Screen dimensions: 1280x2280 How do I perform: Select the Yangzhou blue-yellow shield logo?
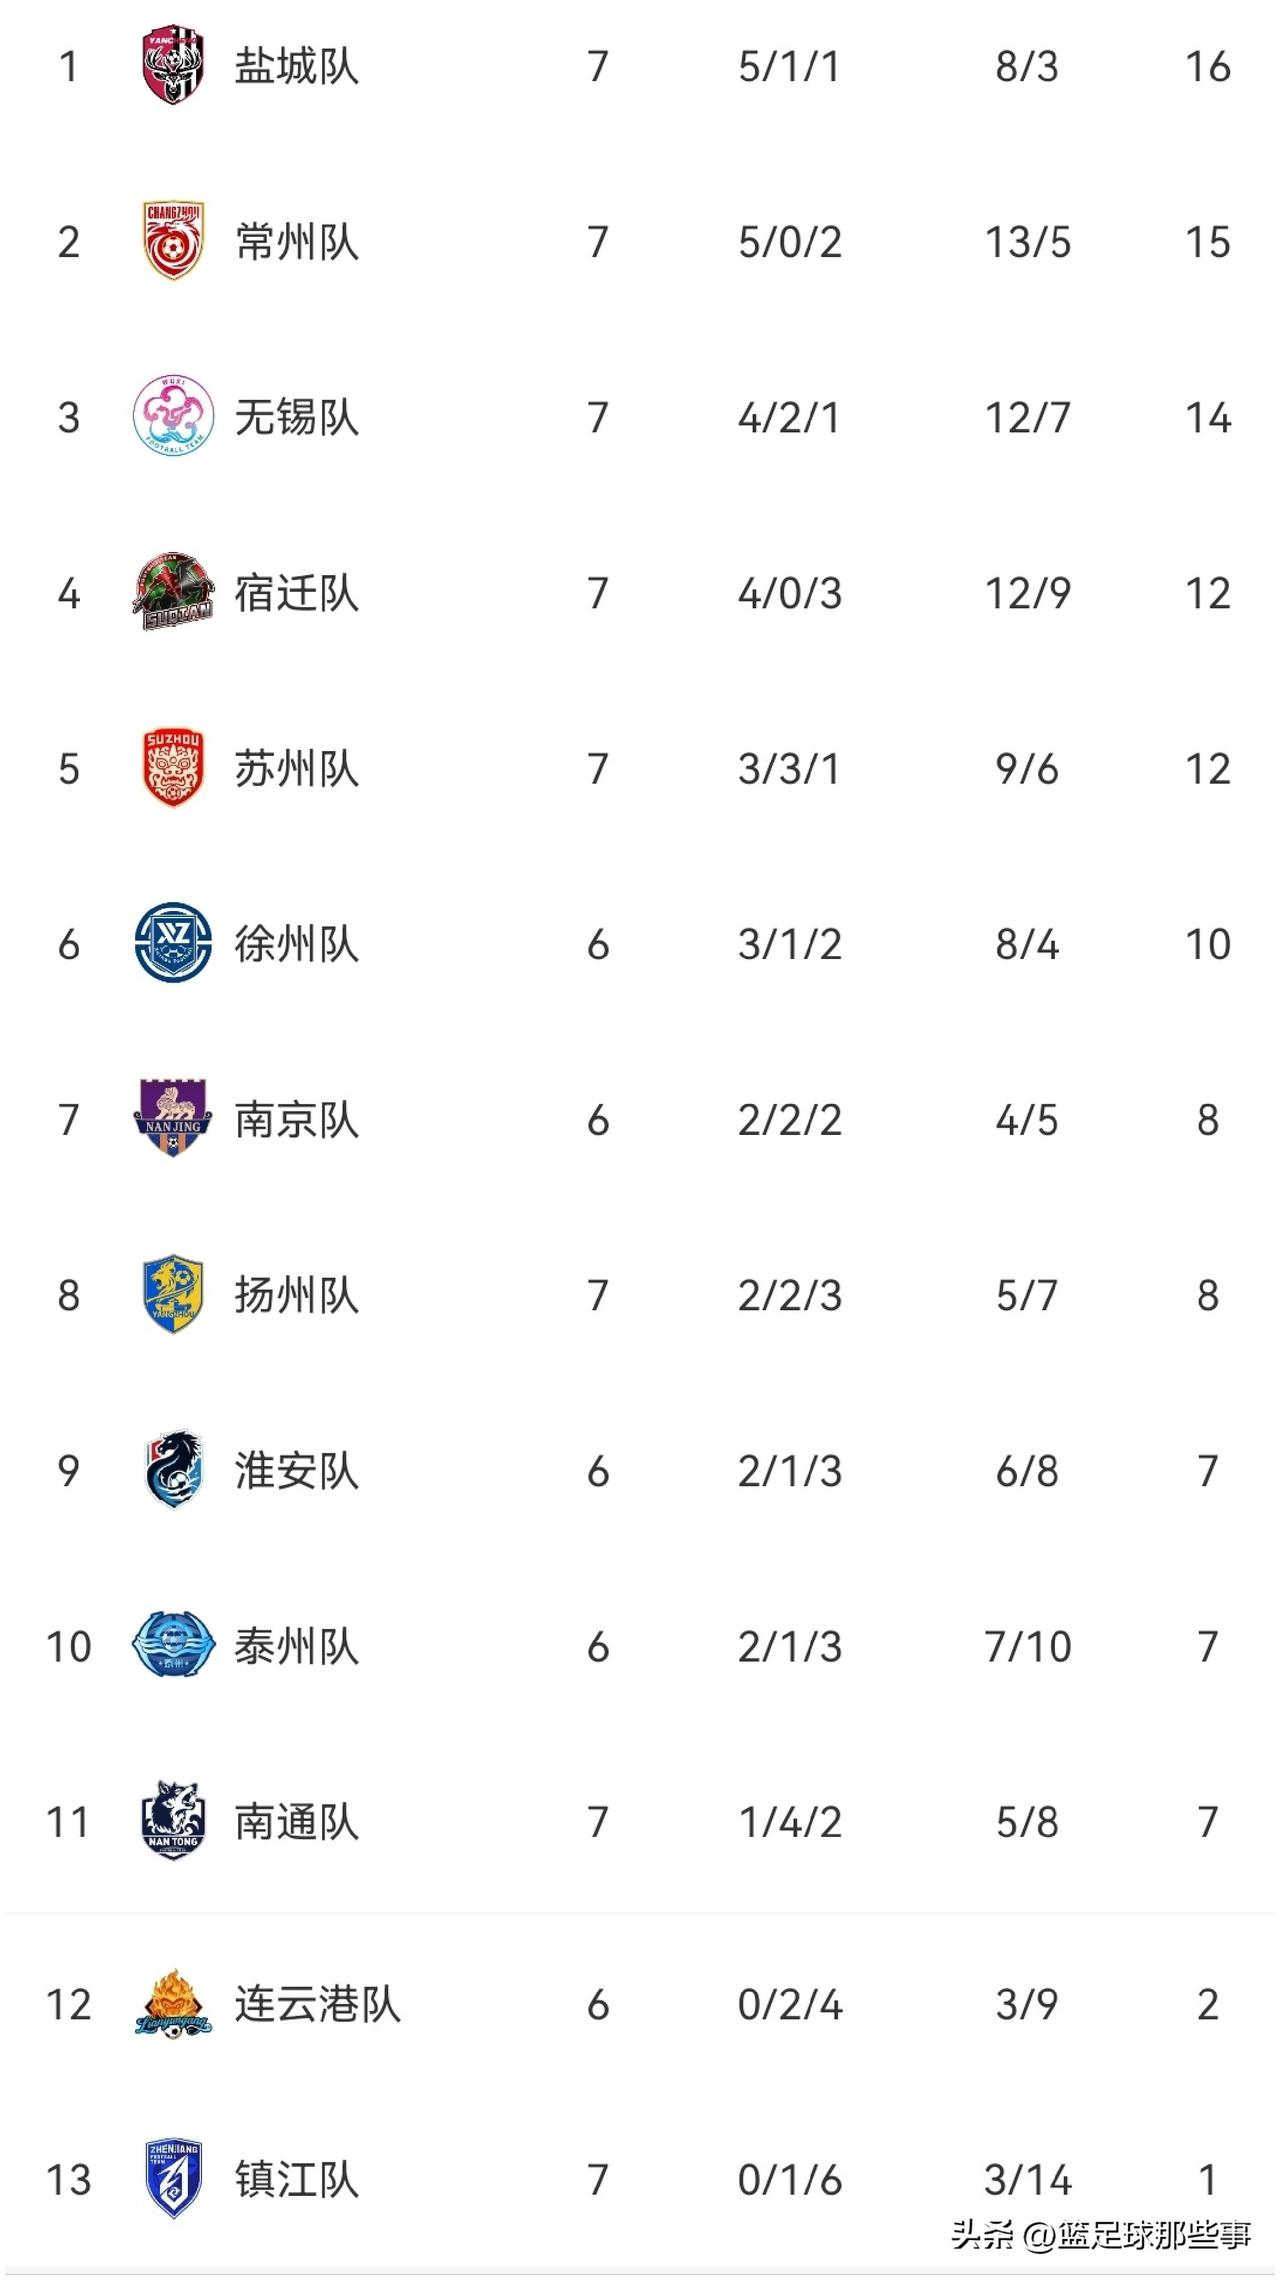coord(173,1294)
